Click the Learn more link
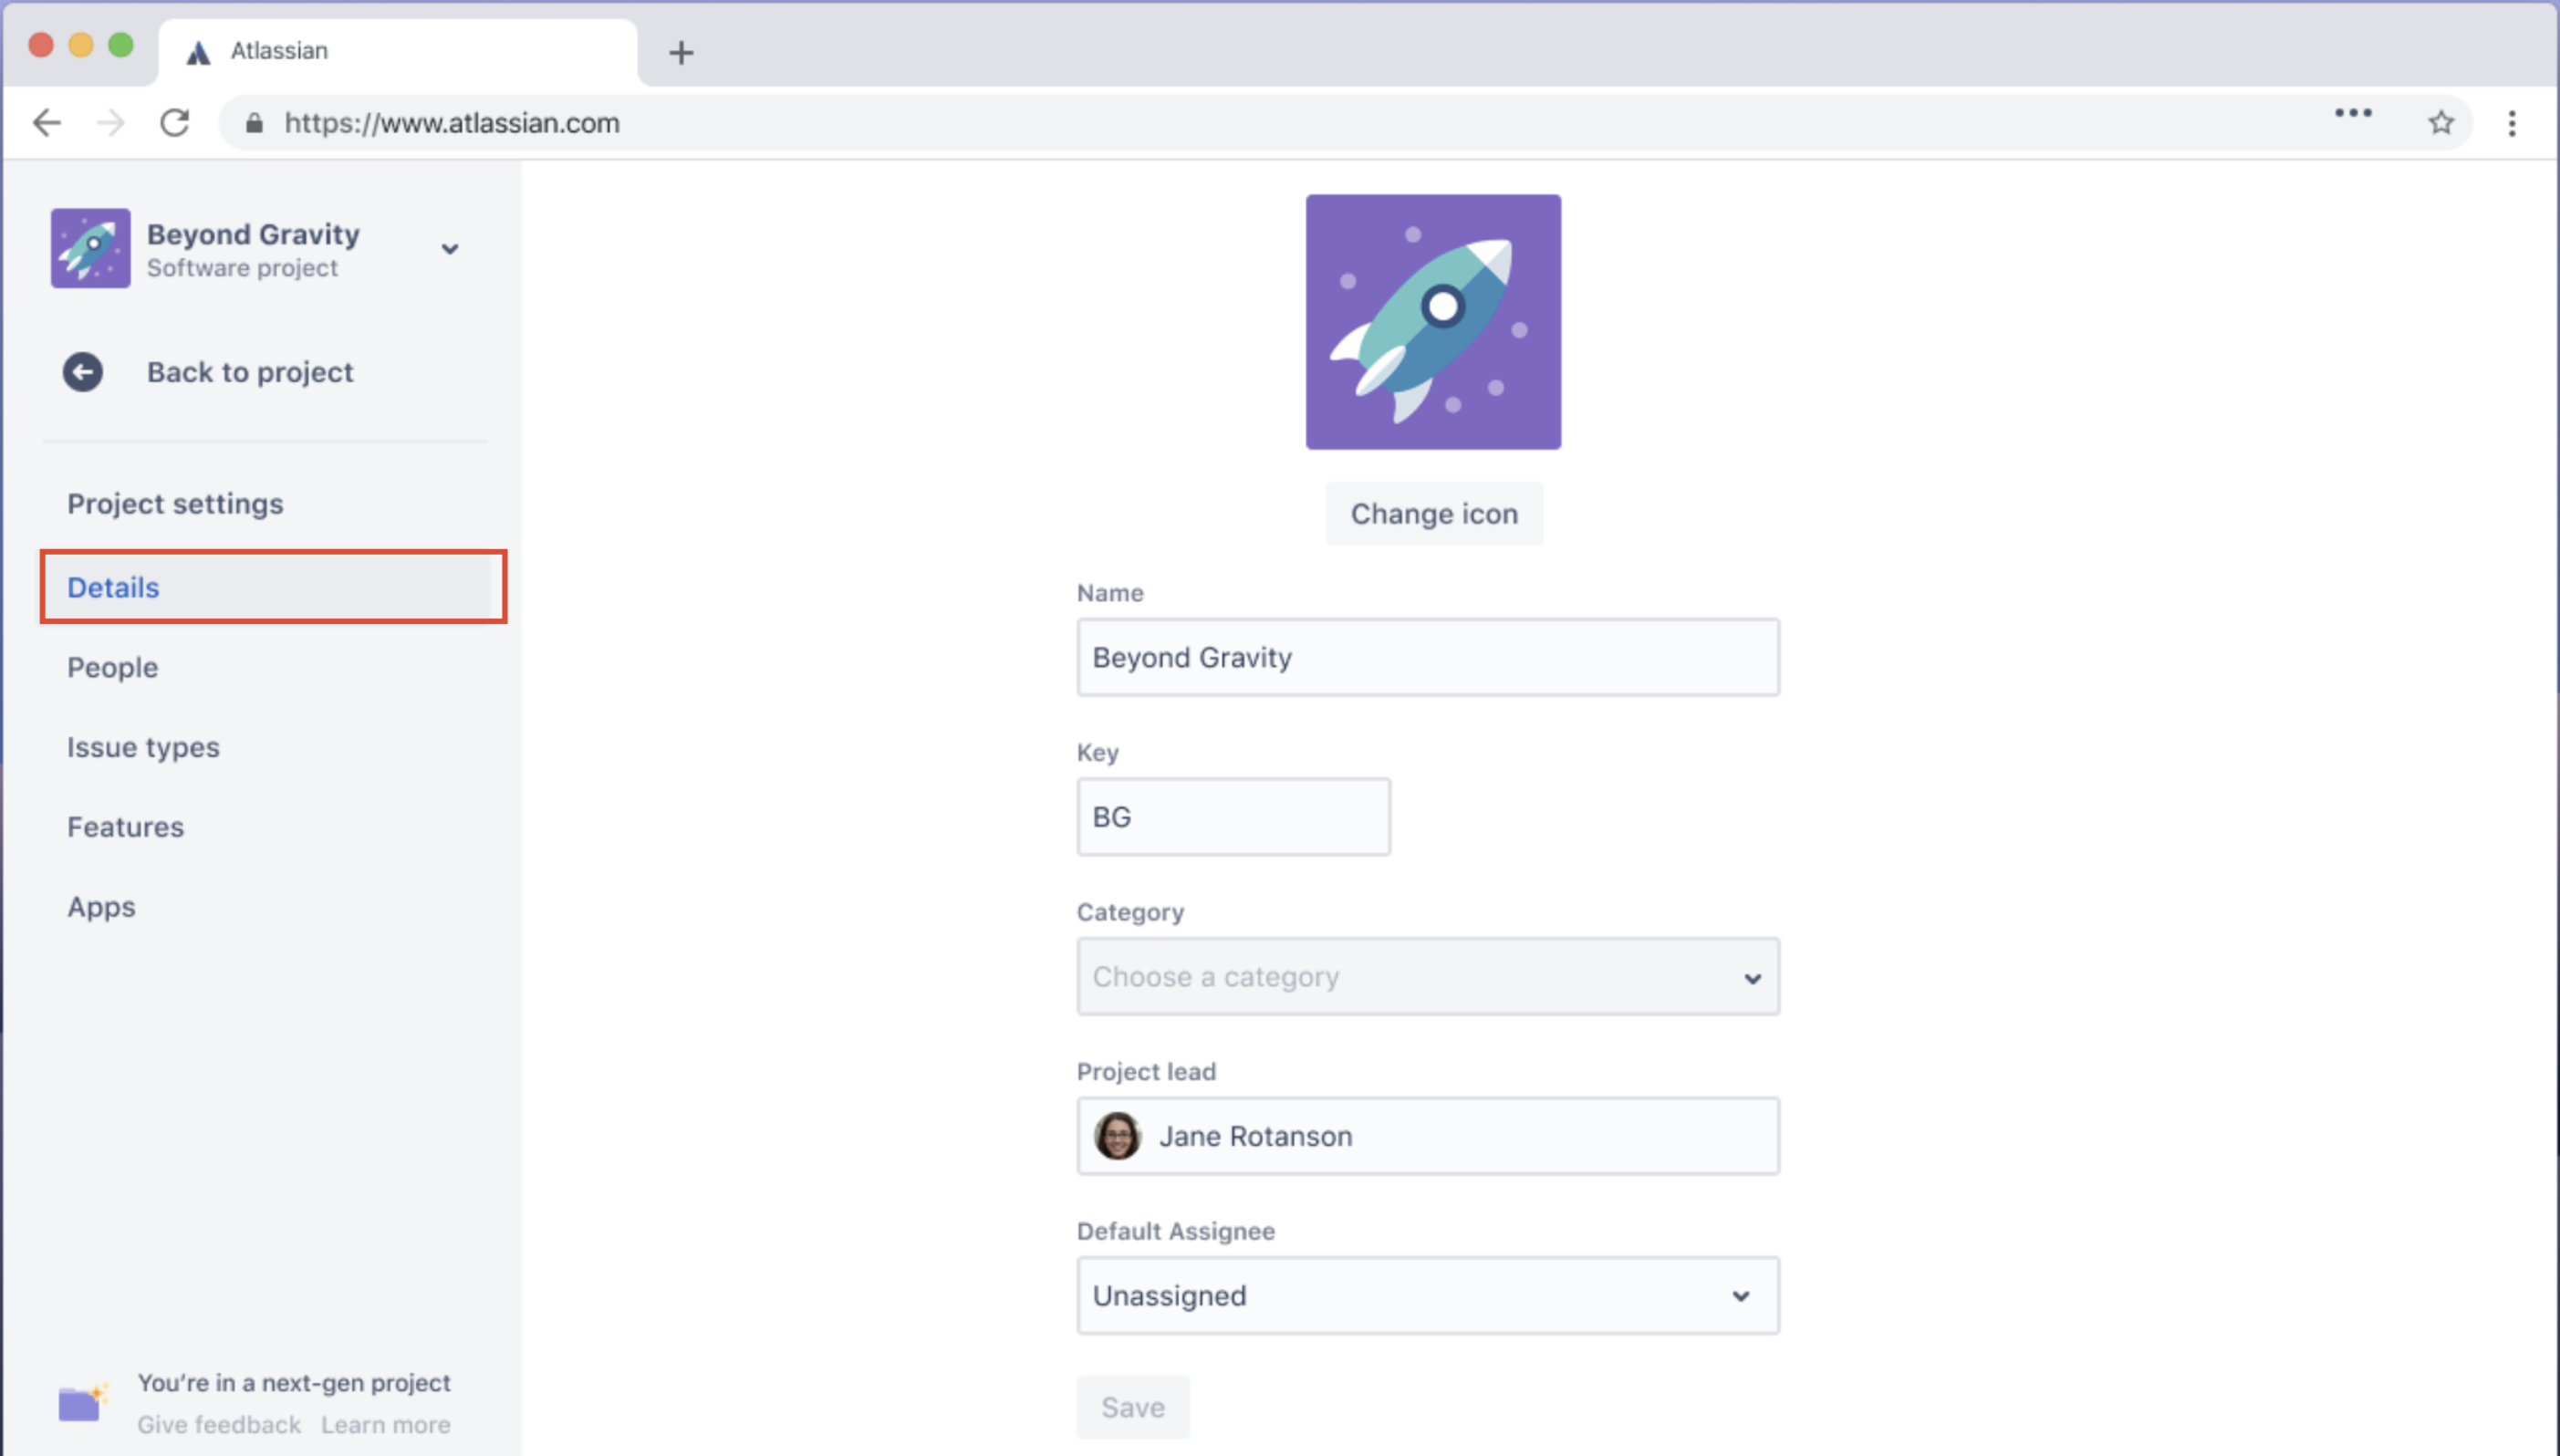Viewport: 2560px width, 1456px height. 386,1424
